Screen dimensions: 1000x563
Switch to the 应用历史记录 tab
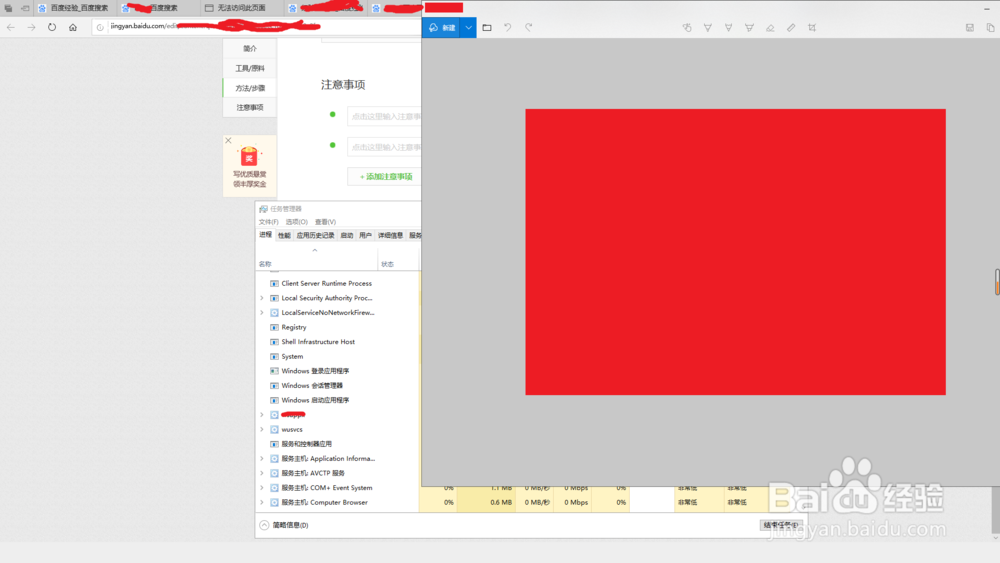click(x=315, y=235)
